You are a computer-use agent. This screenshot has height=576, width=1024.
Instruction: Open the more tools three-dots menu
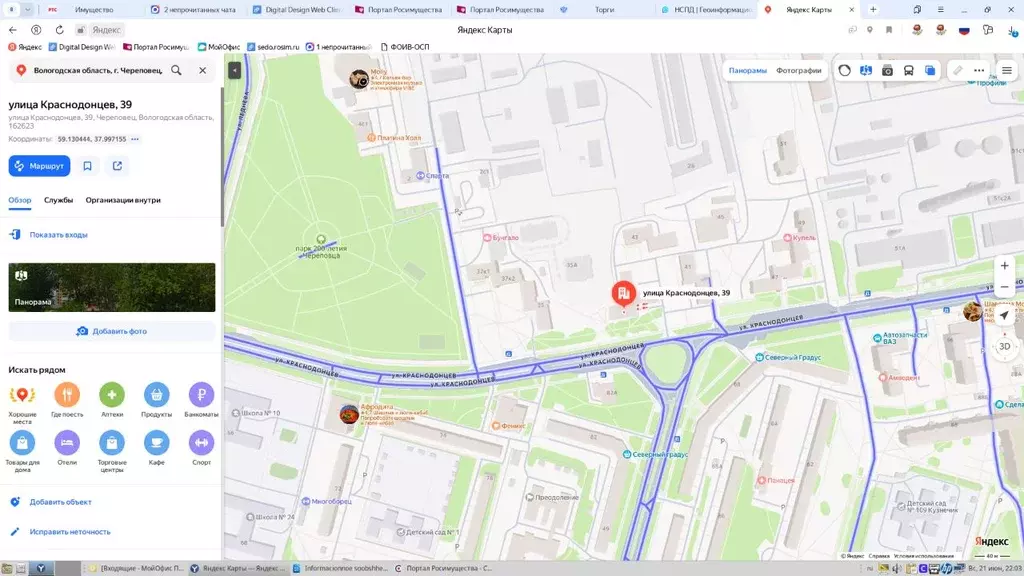point(979,70)
